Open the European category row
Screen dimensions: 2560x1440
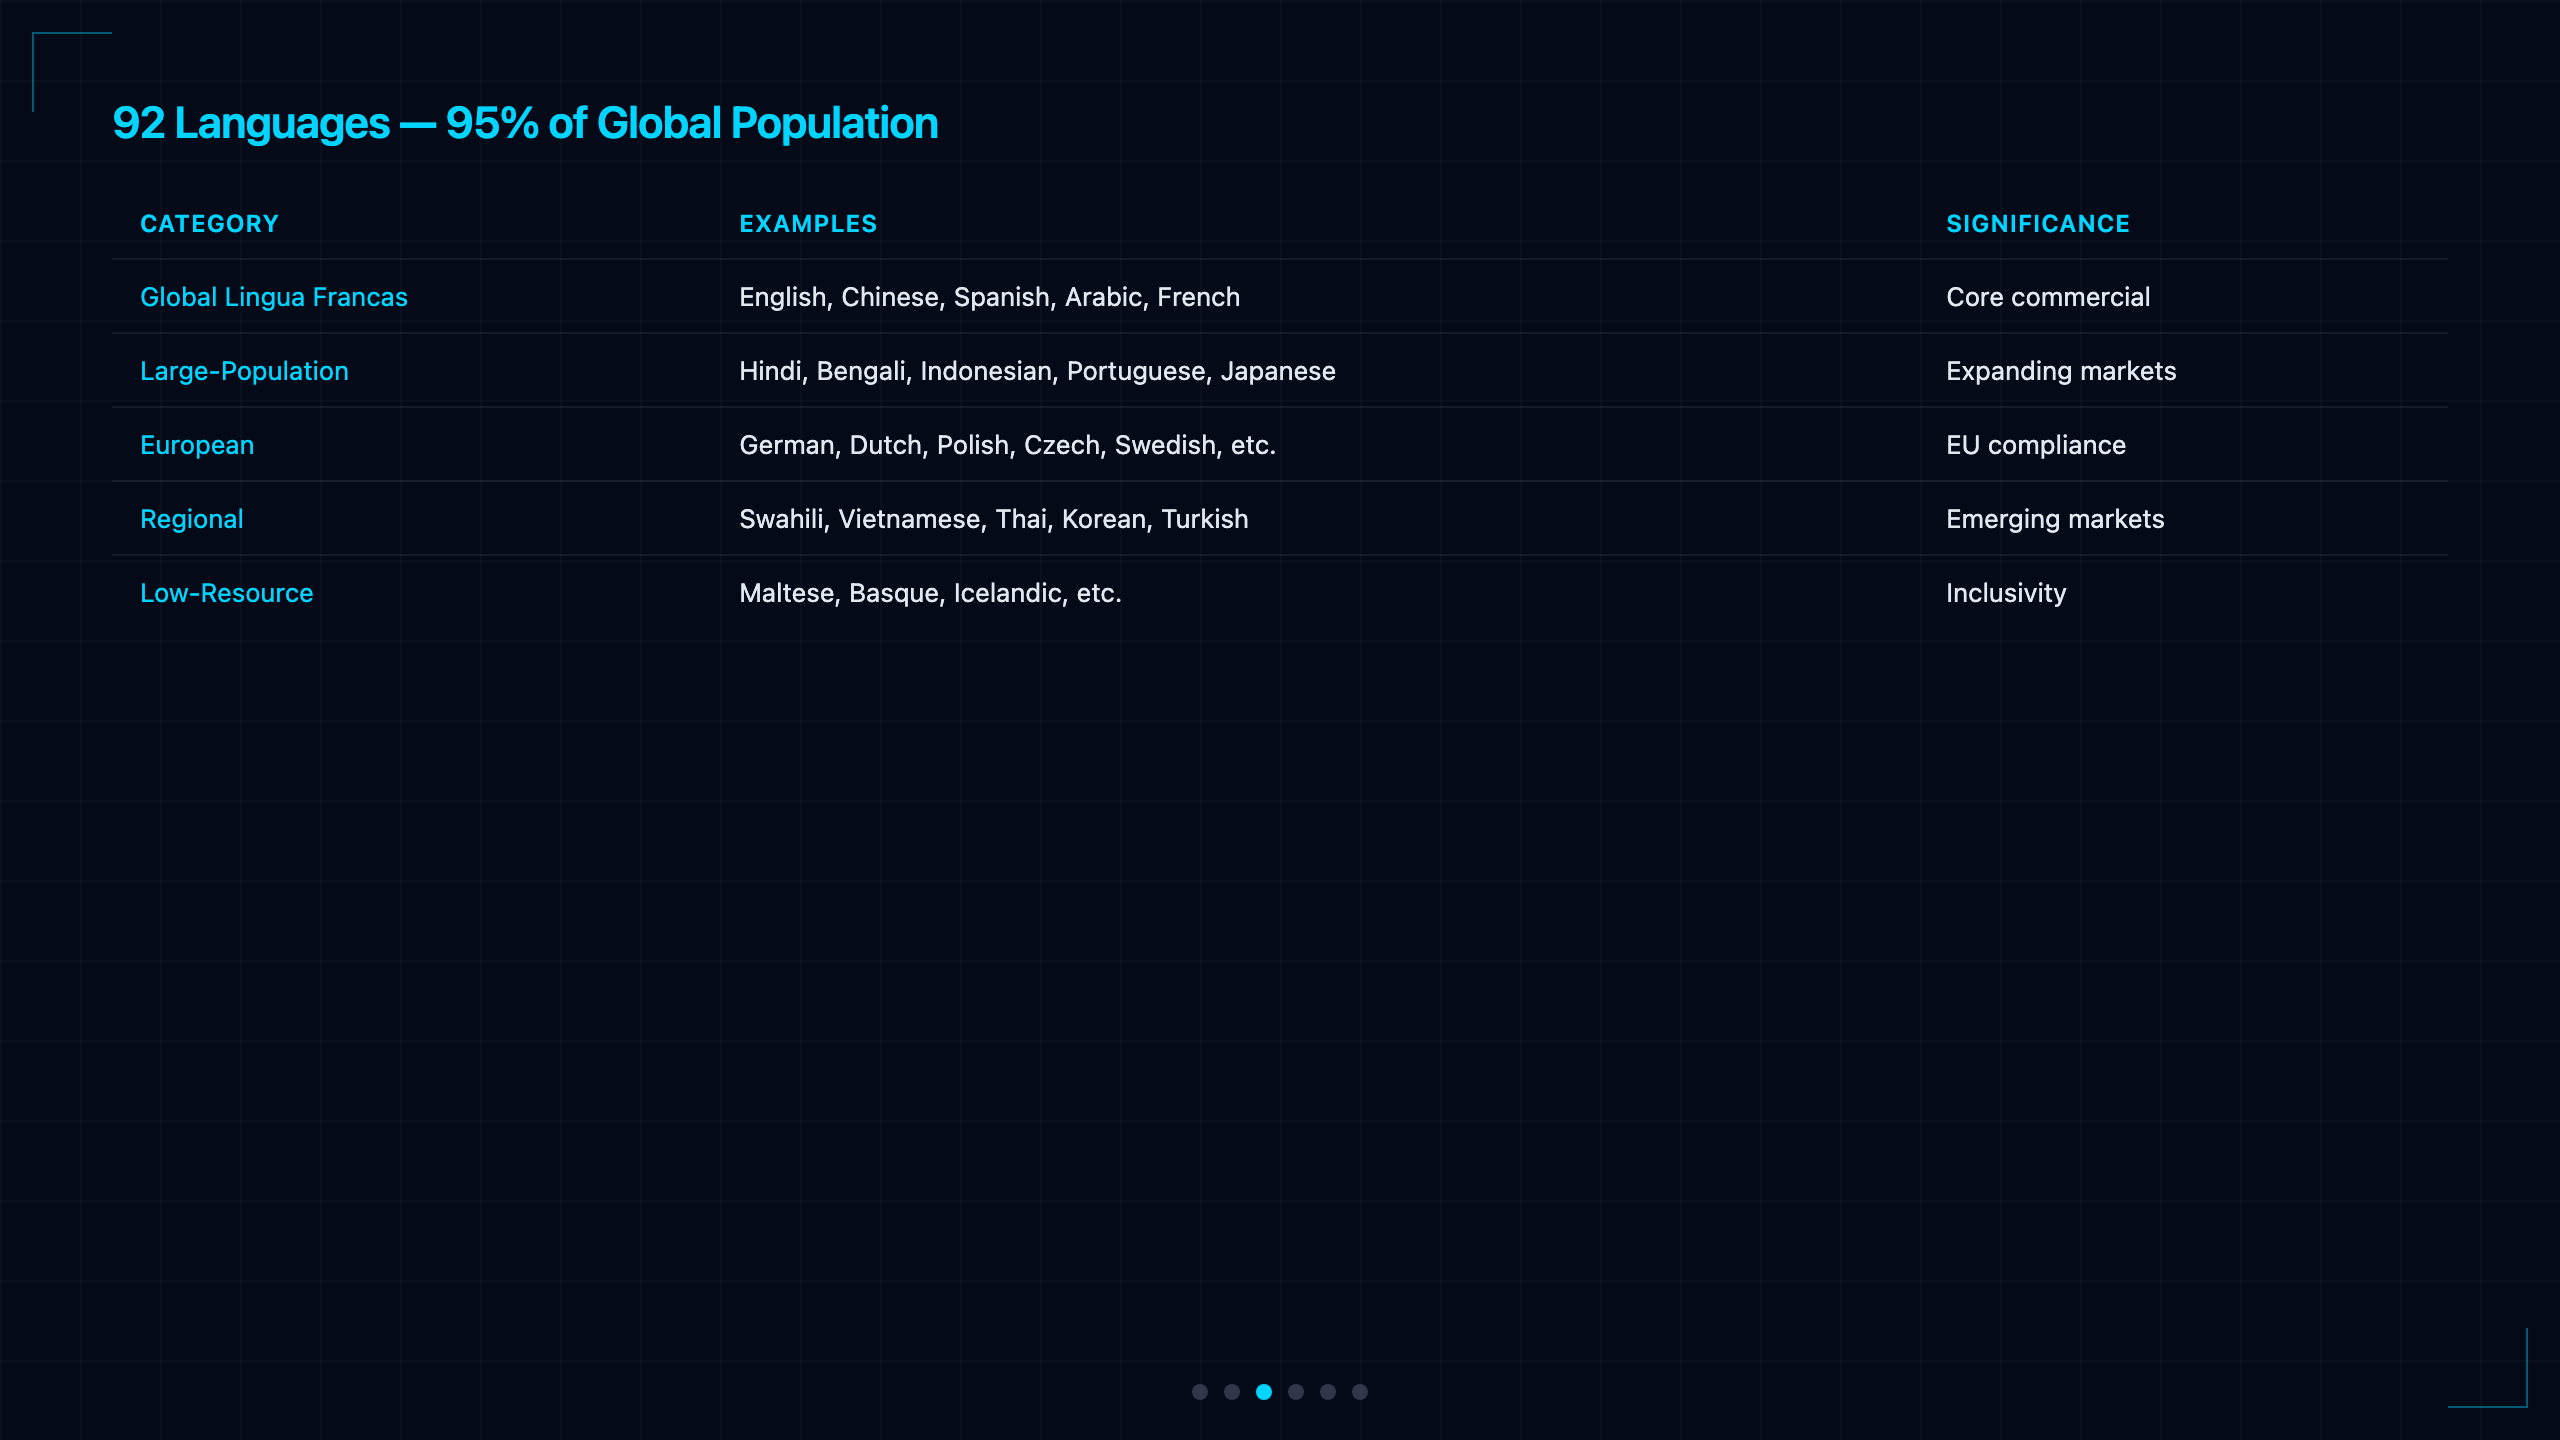pyautogui.click(x=1280, y=445)
